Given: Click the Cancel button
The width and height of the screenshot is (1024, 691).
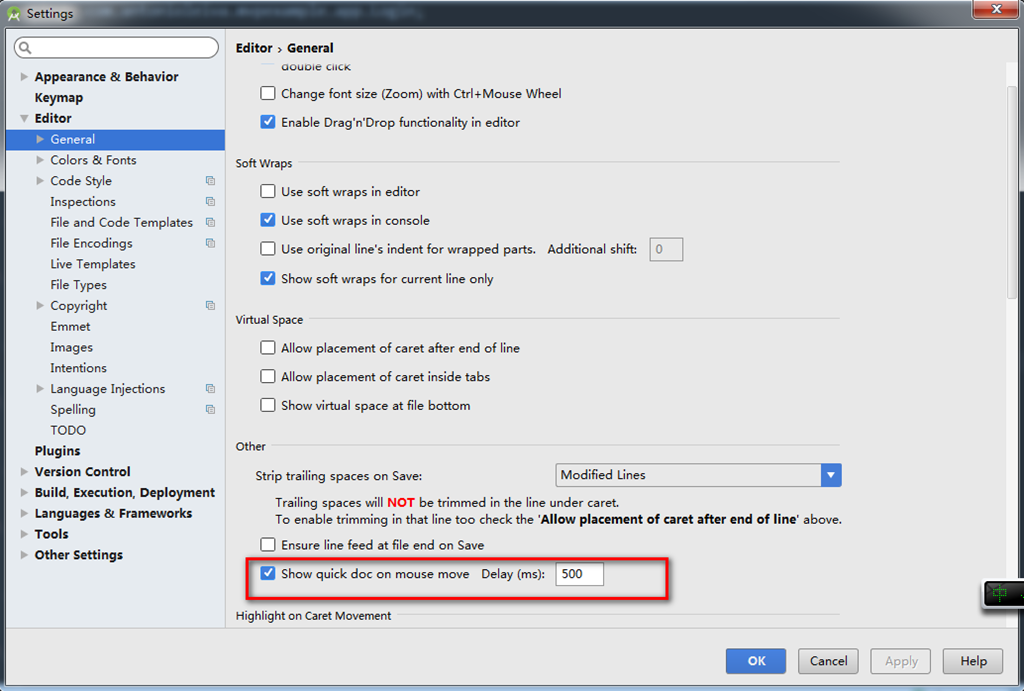Looking at the screenshot, I should [x=828, y=661].
